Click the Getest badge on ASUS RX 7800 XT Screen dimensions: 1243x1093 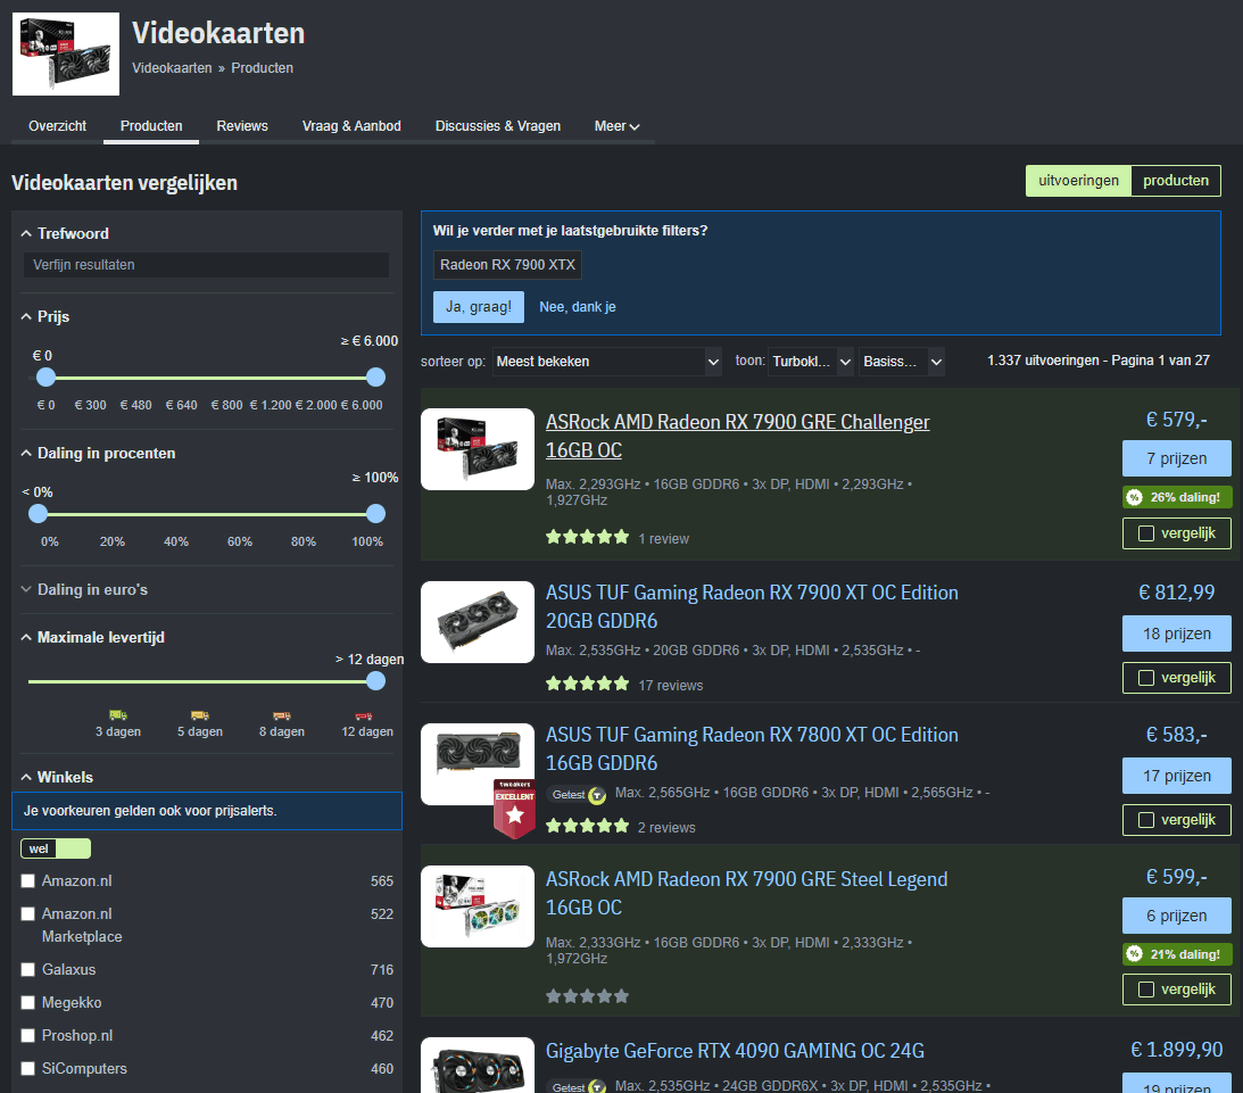click(x=578, y=795)
